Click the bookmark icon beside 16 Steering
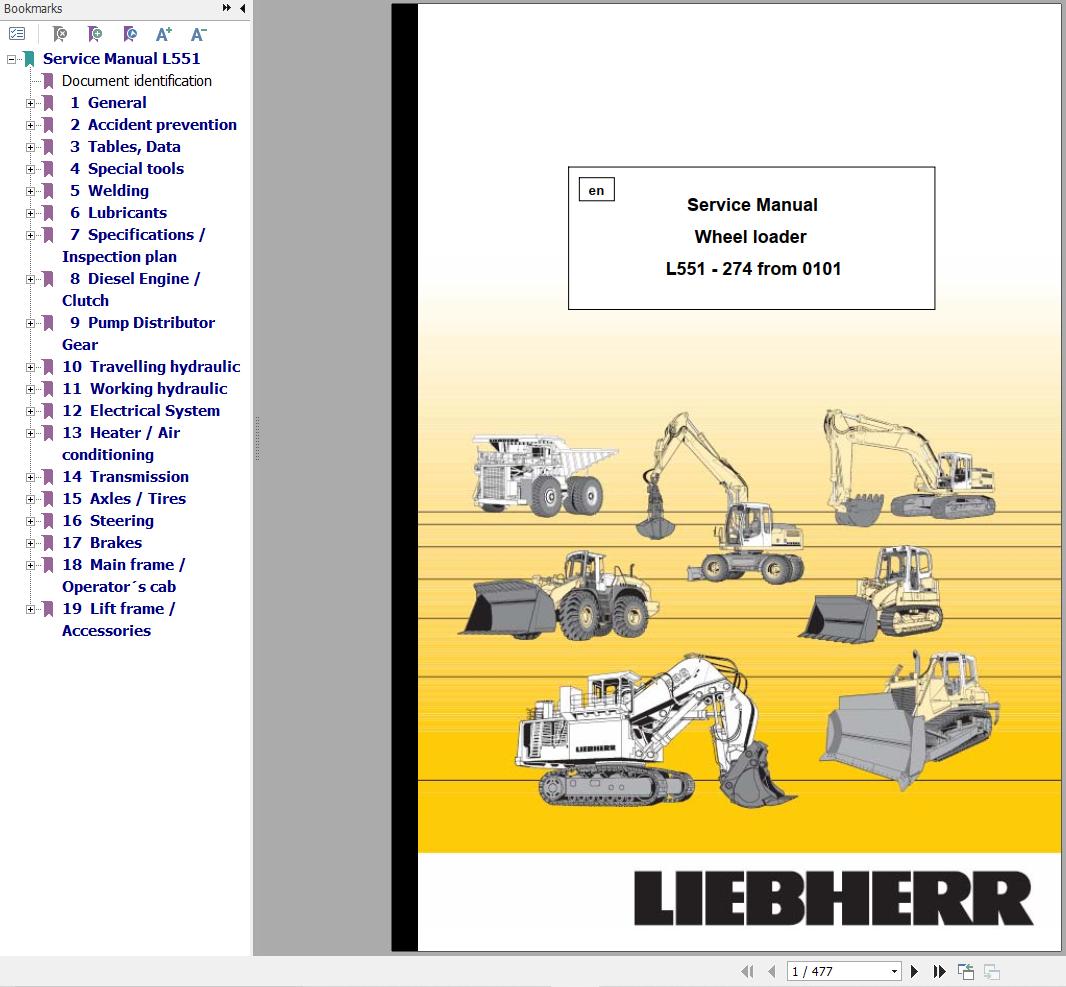Screen dimensions: 1066x987 click(x=48, y=521)
